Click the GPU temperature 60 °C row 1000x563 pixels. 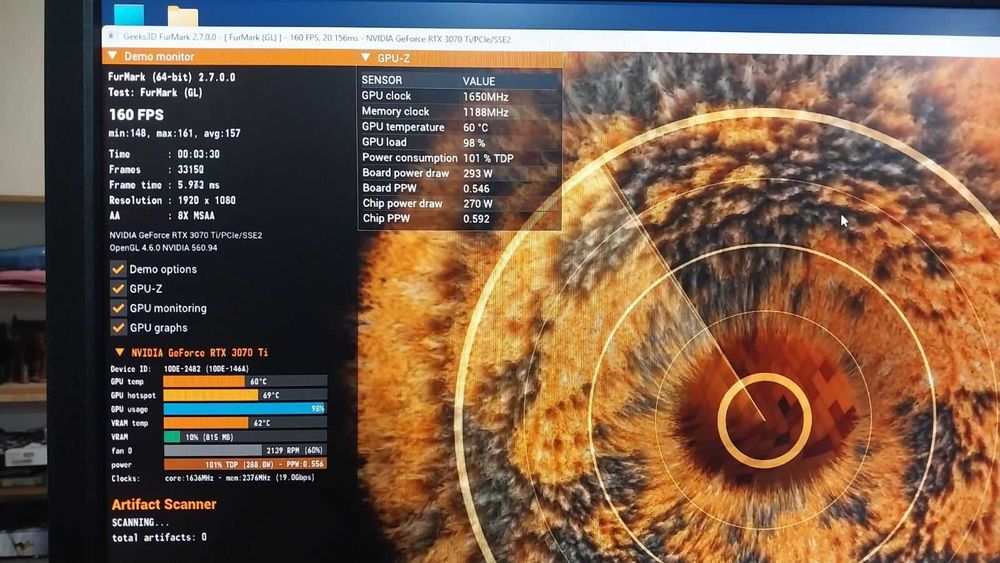tap(459, 127)
